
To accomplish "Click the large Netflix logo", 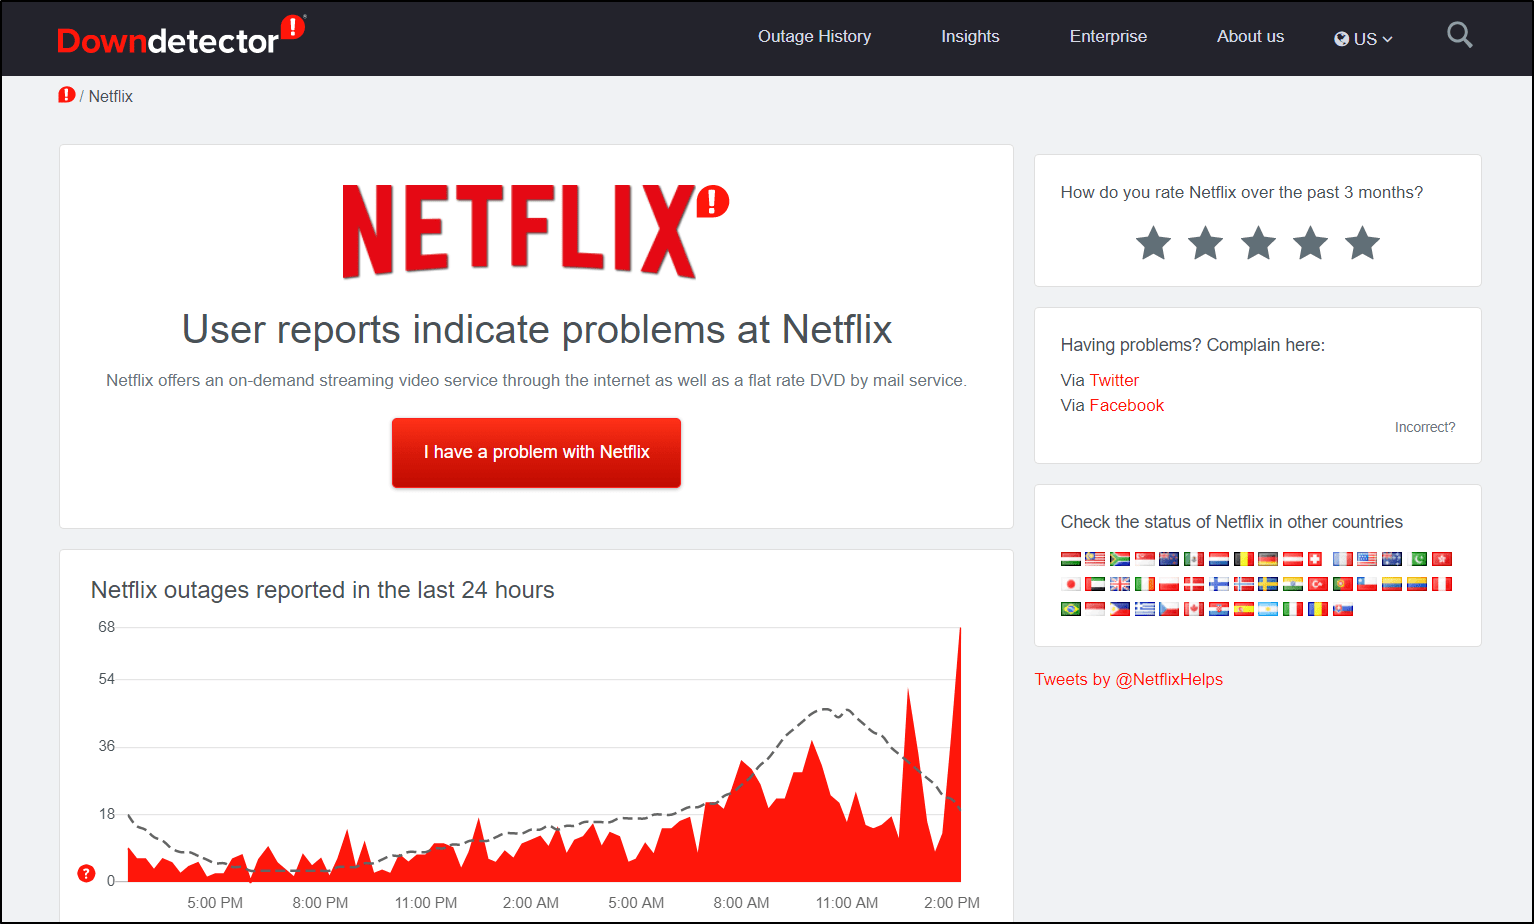I will tap(535, 231).
